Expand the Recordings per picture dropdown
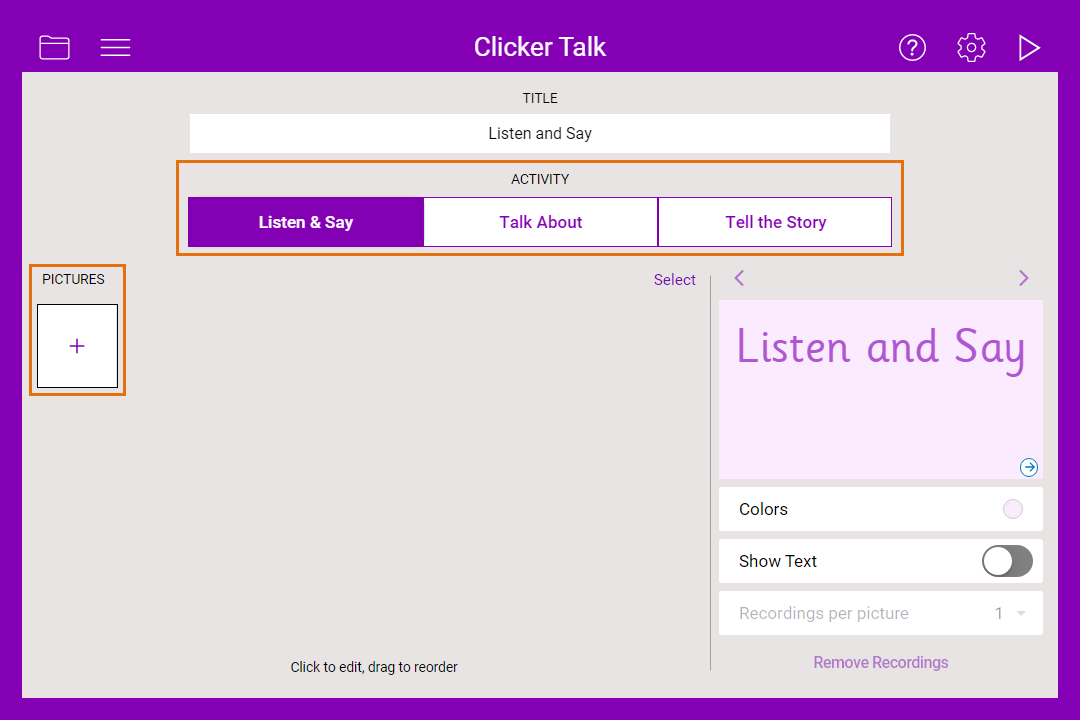The height and width of the screenshot is (720, 1080). (x=1020, y=613)
